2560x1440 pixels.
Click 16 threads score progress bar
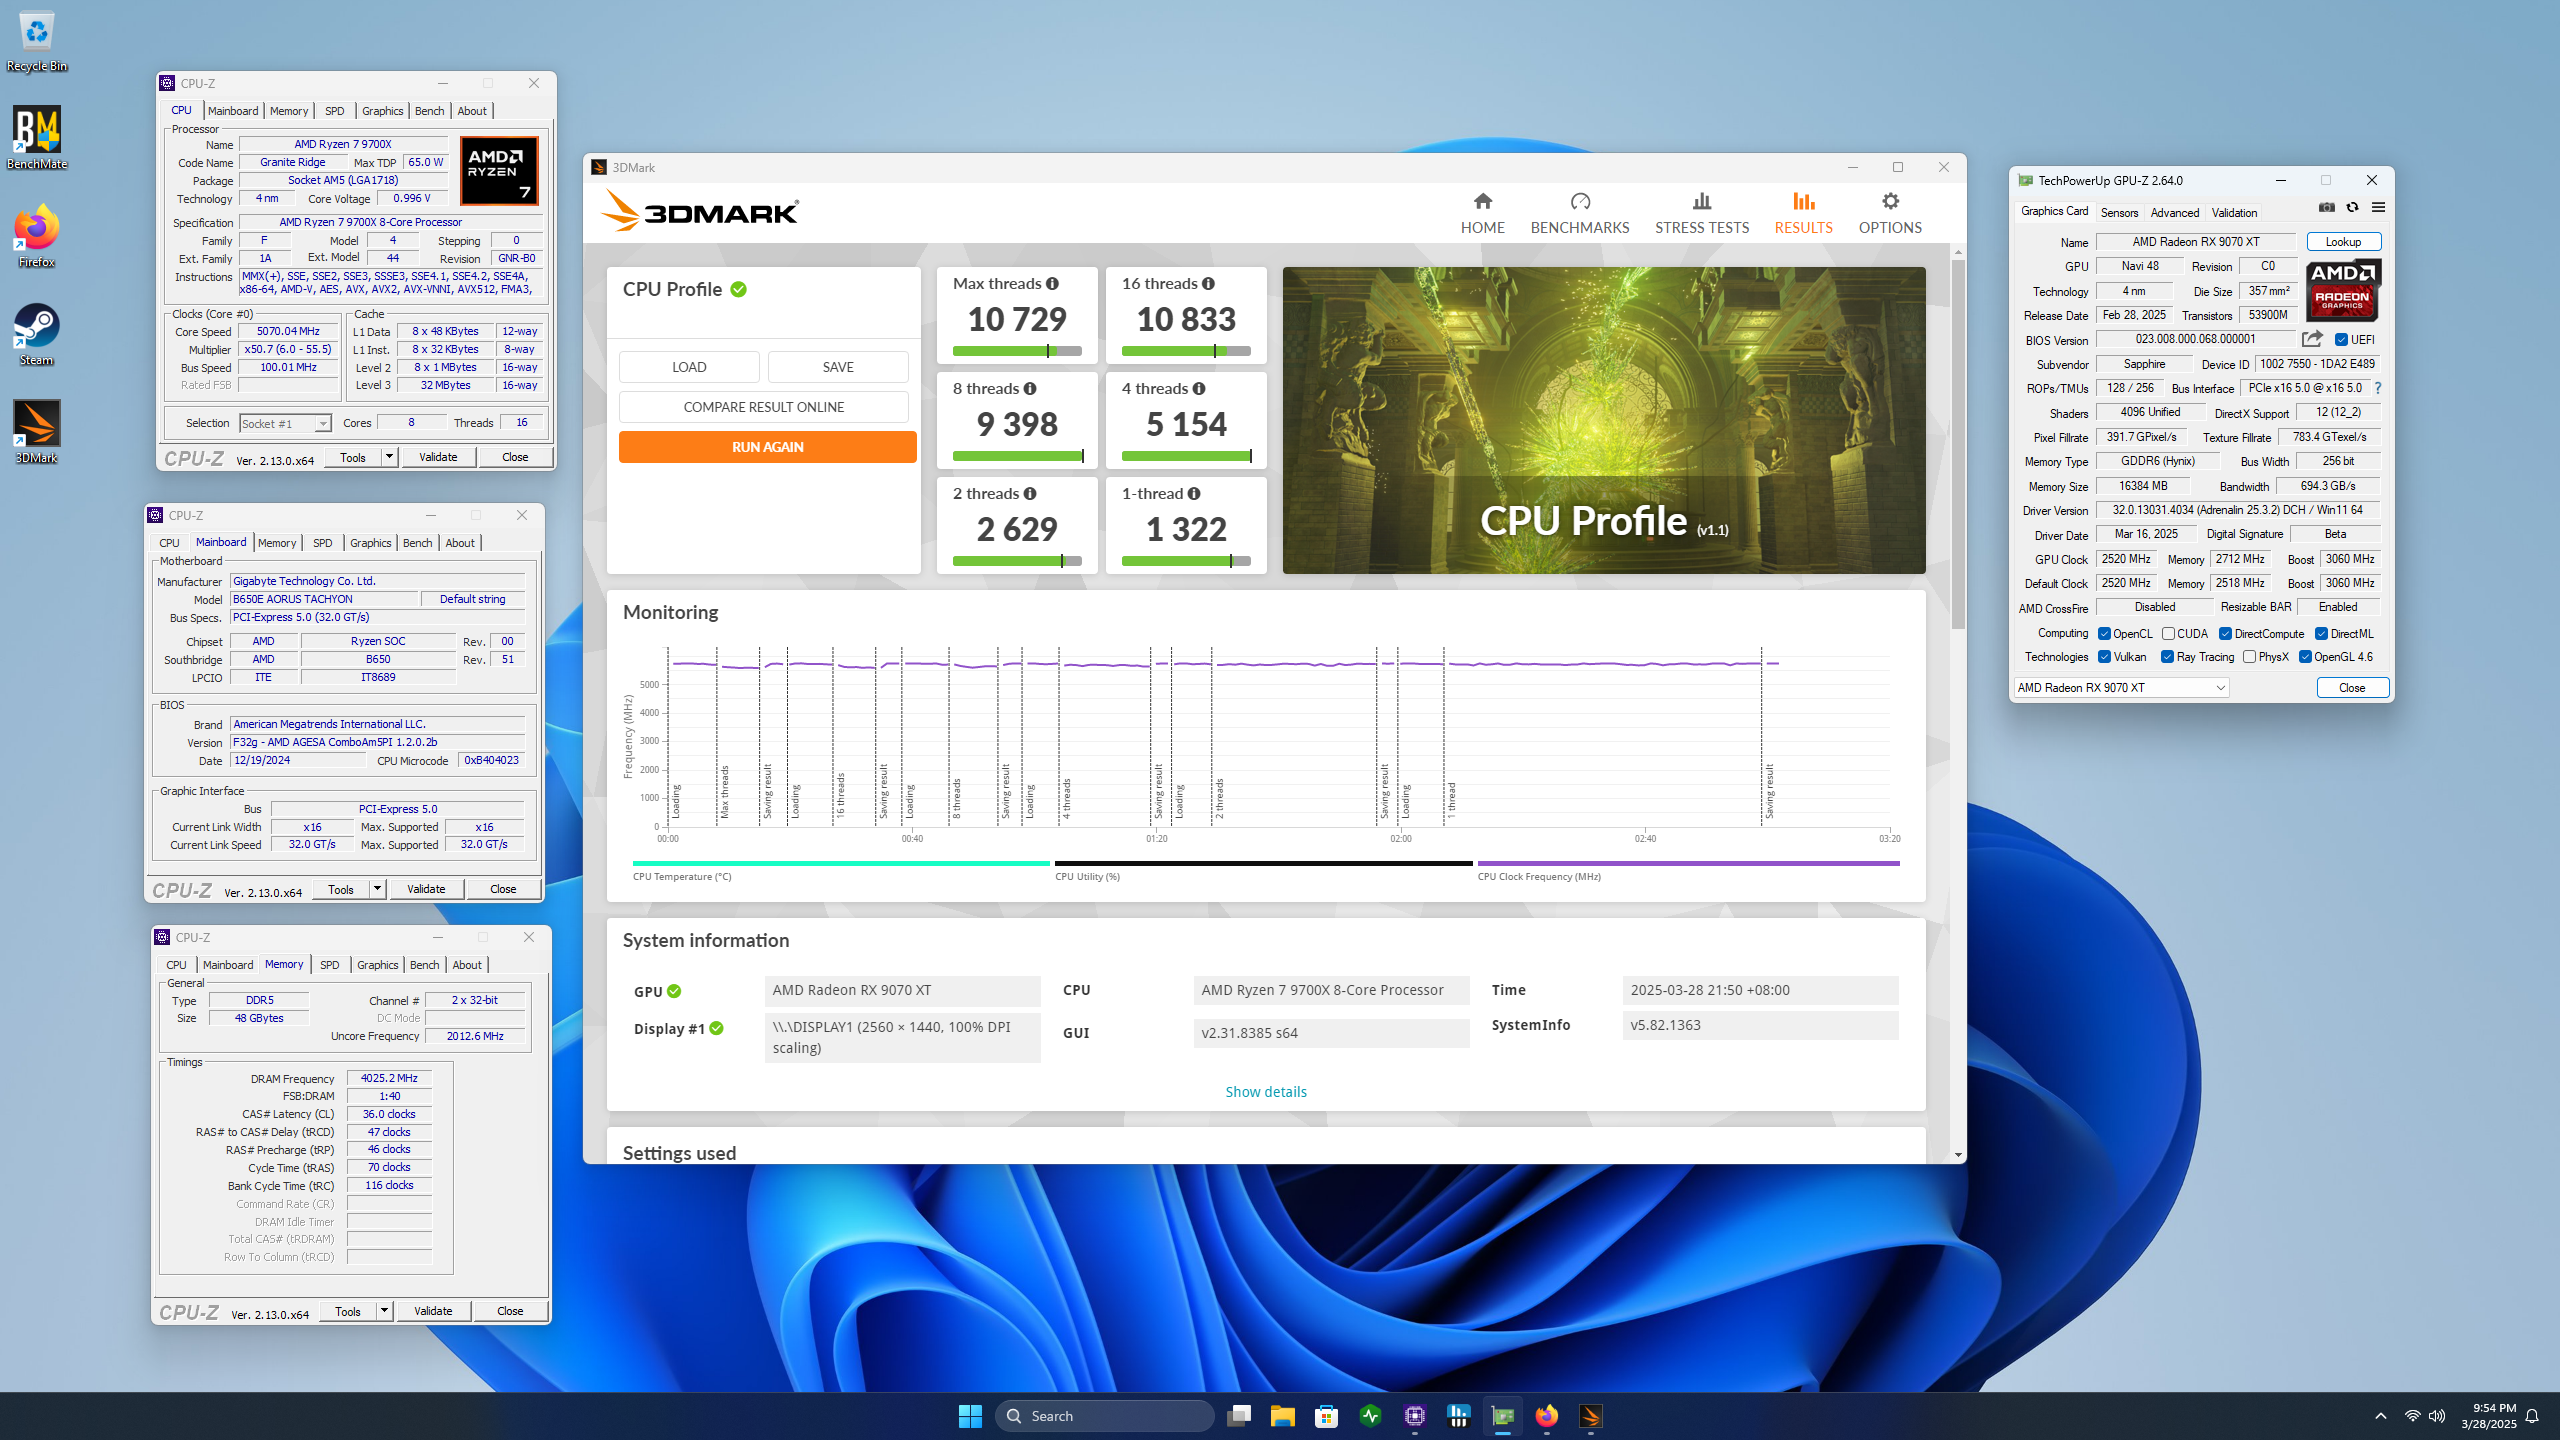(x=1186, y=351)
